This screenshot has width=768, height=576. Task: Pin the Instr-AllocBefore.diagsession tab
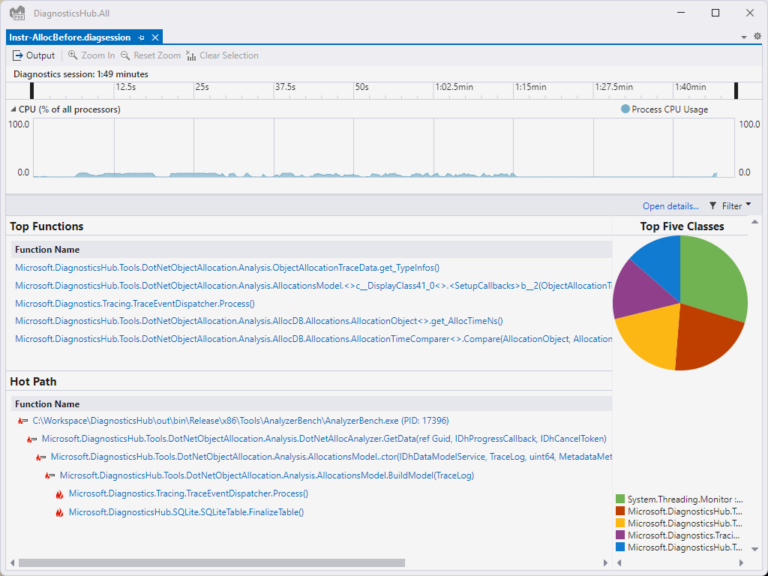141,37
